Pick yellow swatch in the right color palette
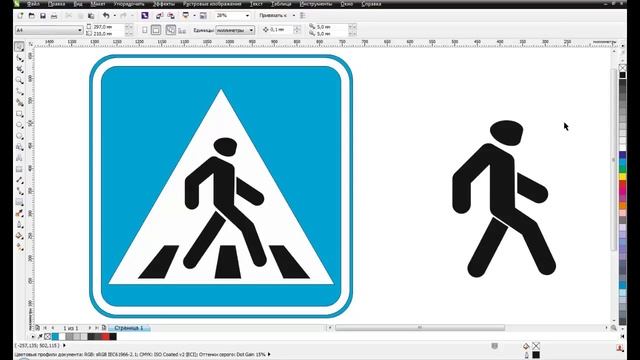Image resolution: width=640 pixels, height=360 pixels. pos(622,176)
